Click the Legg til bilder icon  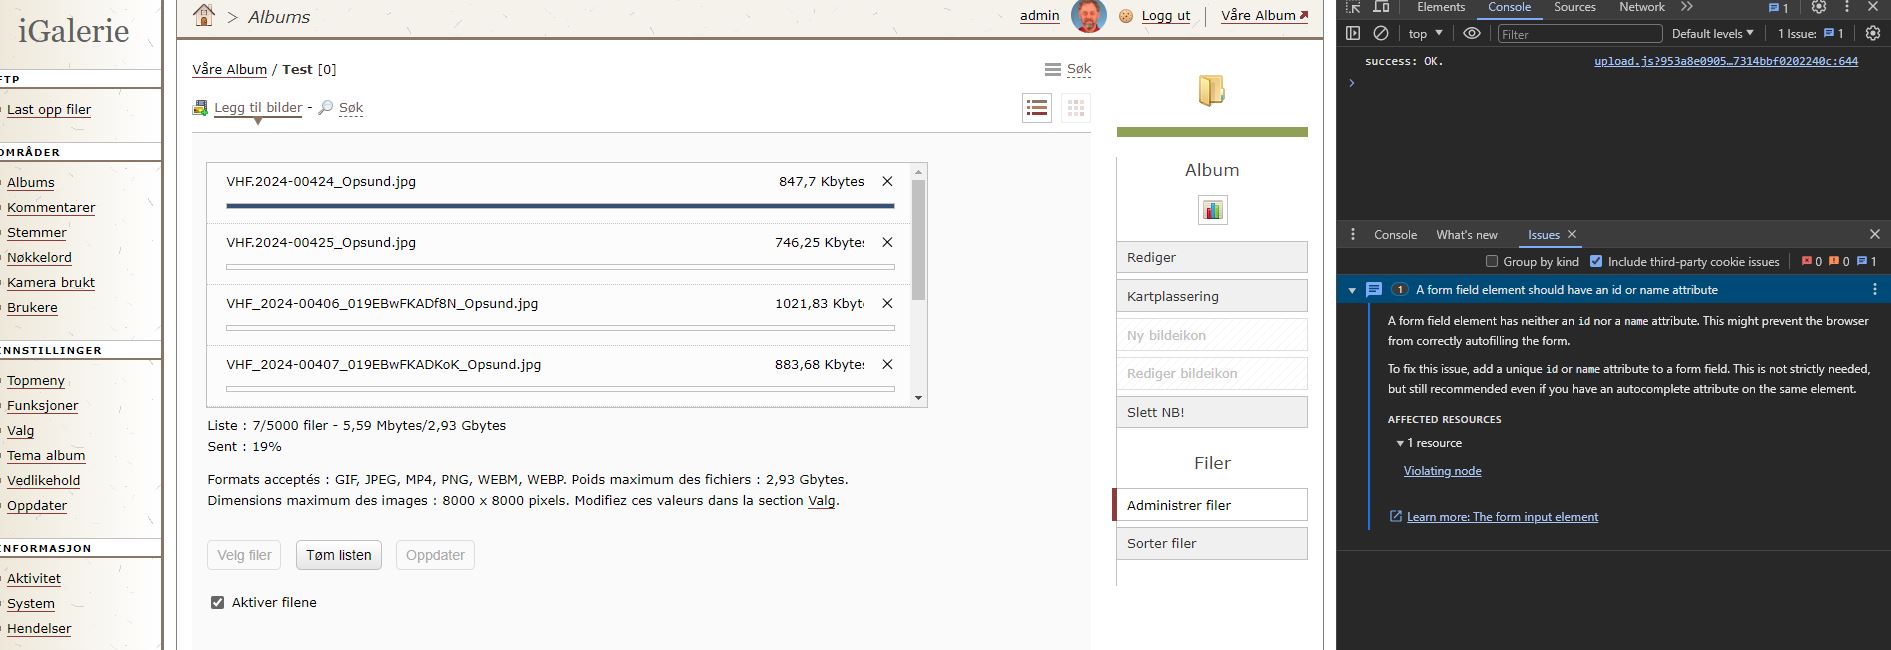(x=200, y=108)
